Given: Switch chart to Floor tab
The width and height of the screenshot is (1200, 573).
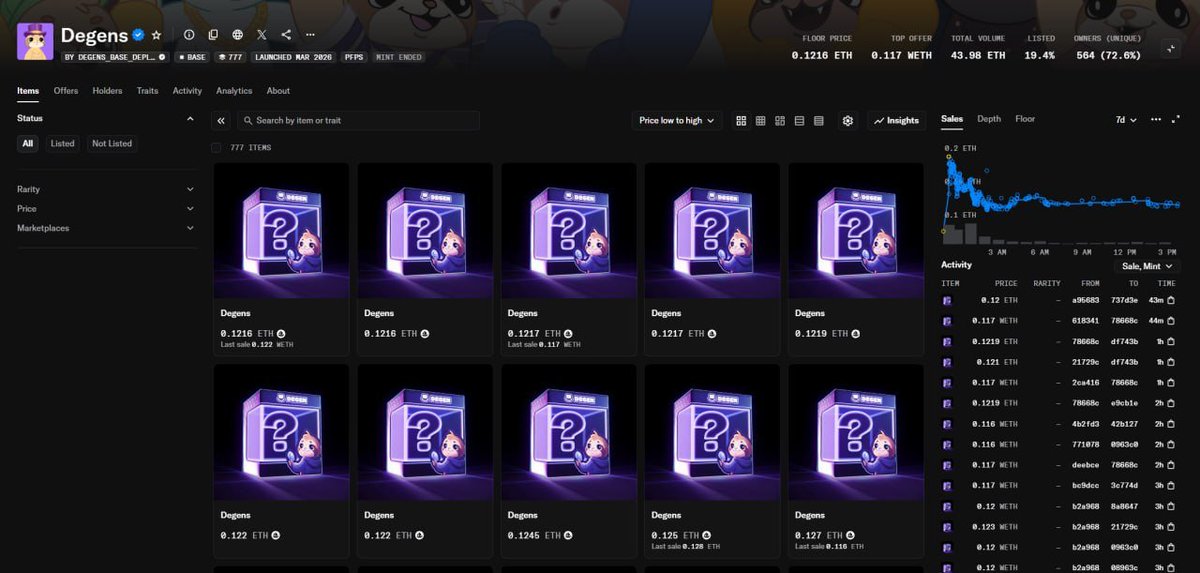Looking at the screenshot, I should (x=1025, y=118).
